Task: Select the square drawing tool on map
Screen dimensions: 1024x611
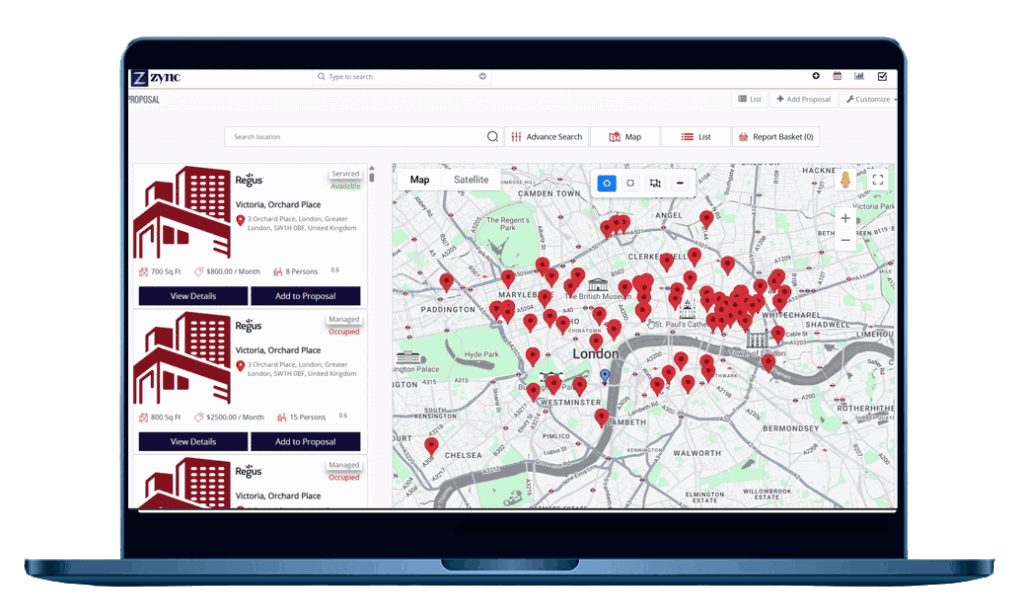Action: pos(630,183)
